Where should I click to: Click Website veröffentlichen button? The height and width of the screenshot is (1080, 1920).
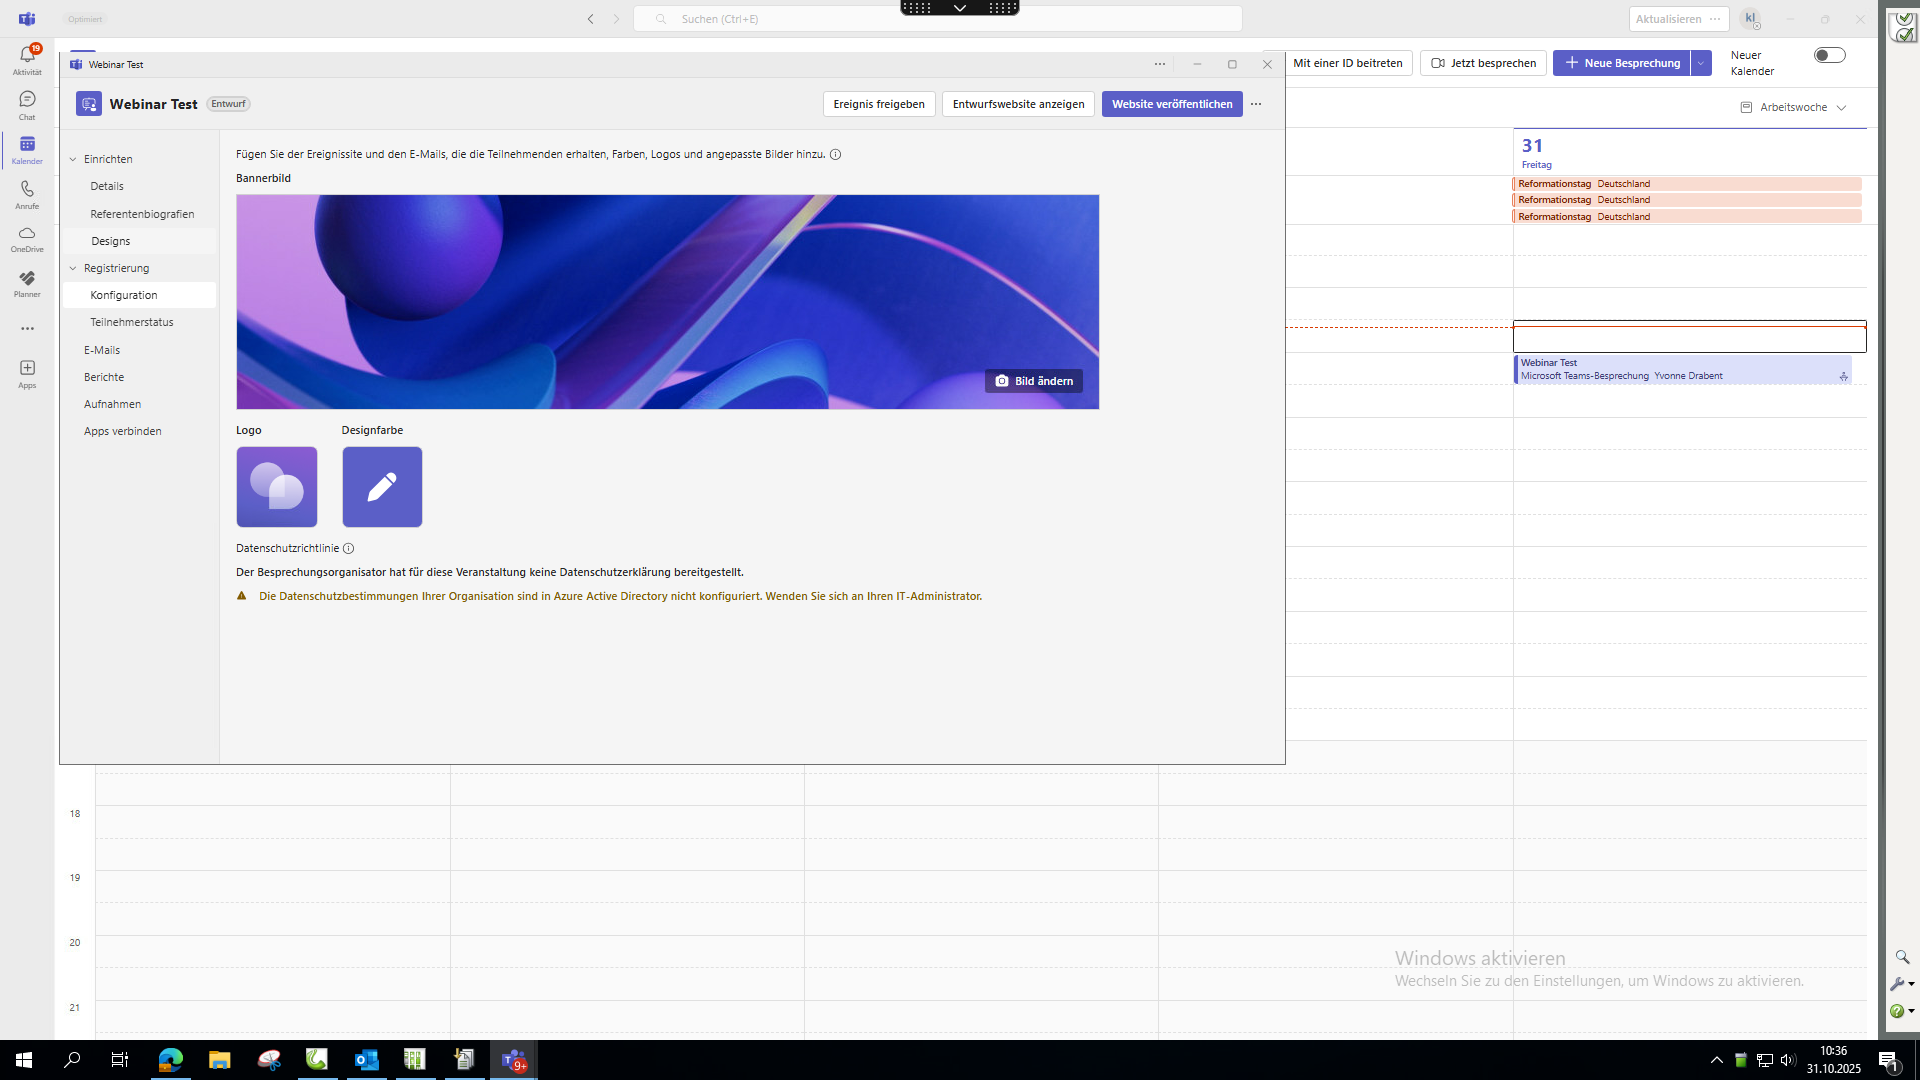pyautogui.click(x=1171, y=104)
